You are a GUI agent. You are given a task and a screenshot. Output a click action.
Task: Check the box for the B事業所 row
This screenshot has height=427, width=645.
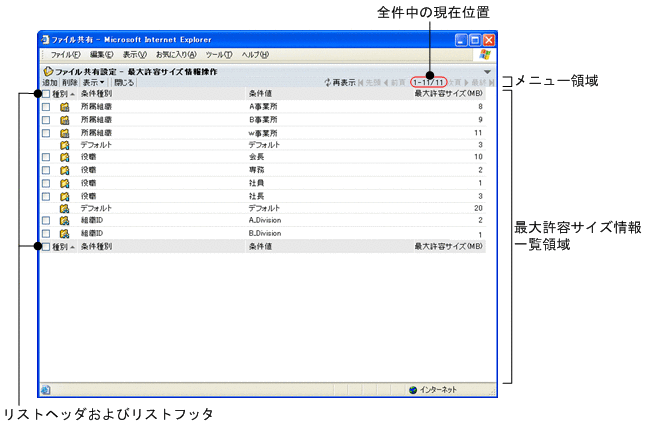[46, 119]
